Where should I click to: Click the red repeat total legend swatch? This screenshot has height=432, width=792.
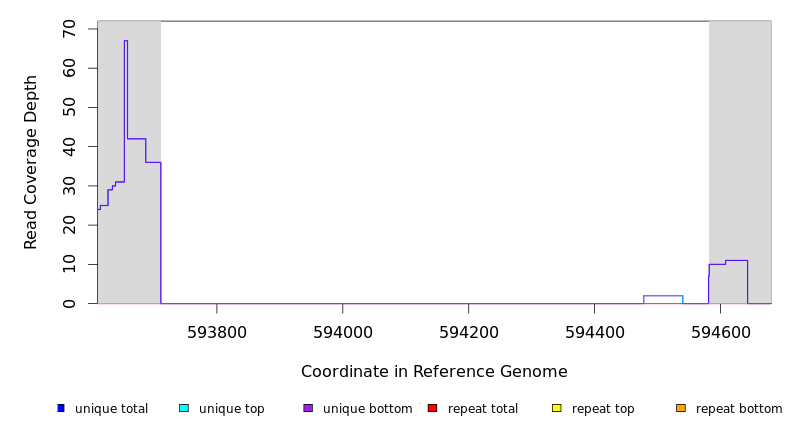pos(432,408)
